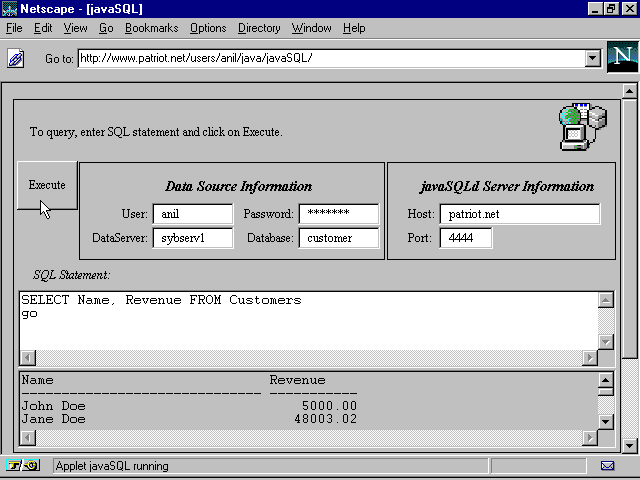Select the Host field showing patriot.net

point(519,214)
